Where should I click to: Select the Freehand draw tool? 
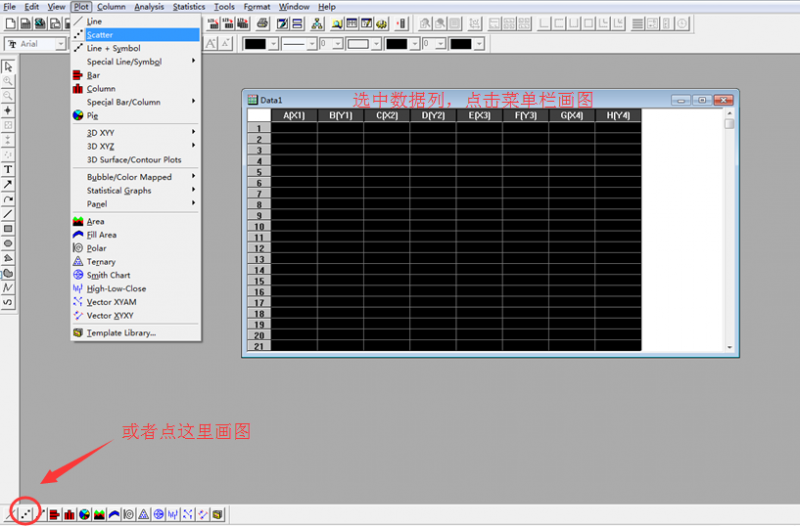tap(8, 303)
